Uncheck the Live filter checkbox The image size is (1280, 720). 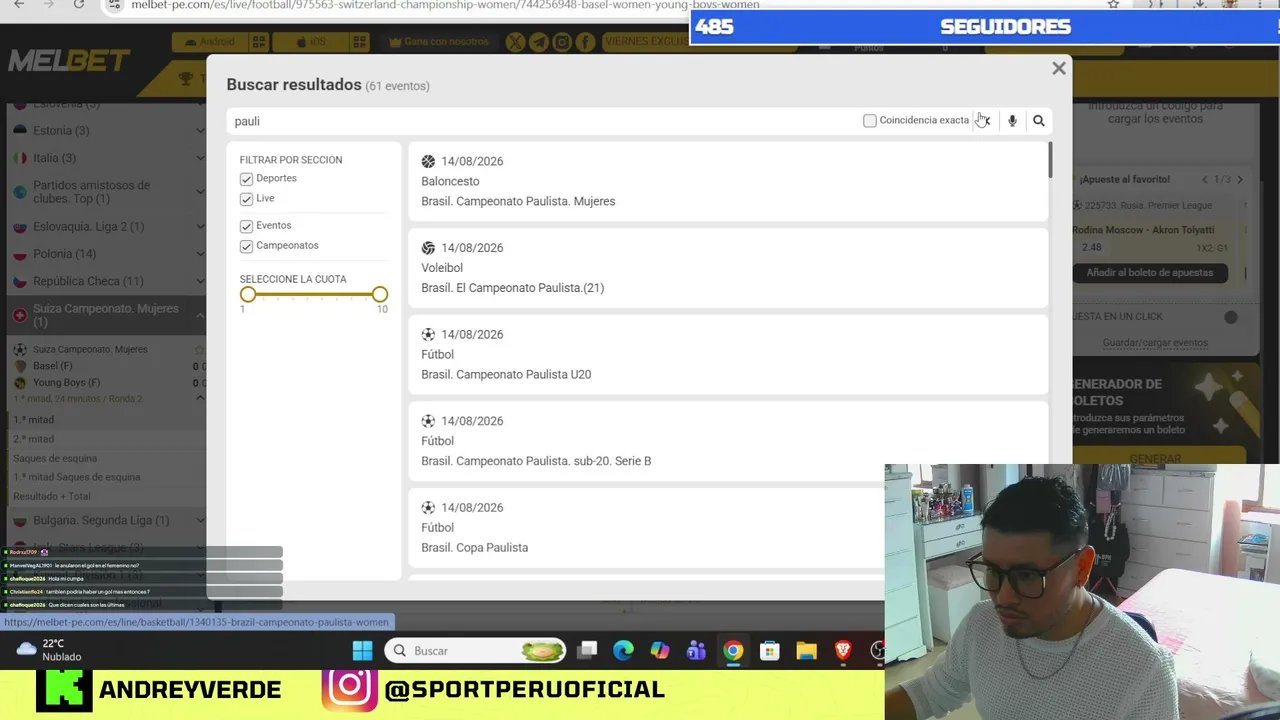pyautogui.click(x=246, y=199)
